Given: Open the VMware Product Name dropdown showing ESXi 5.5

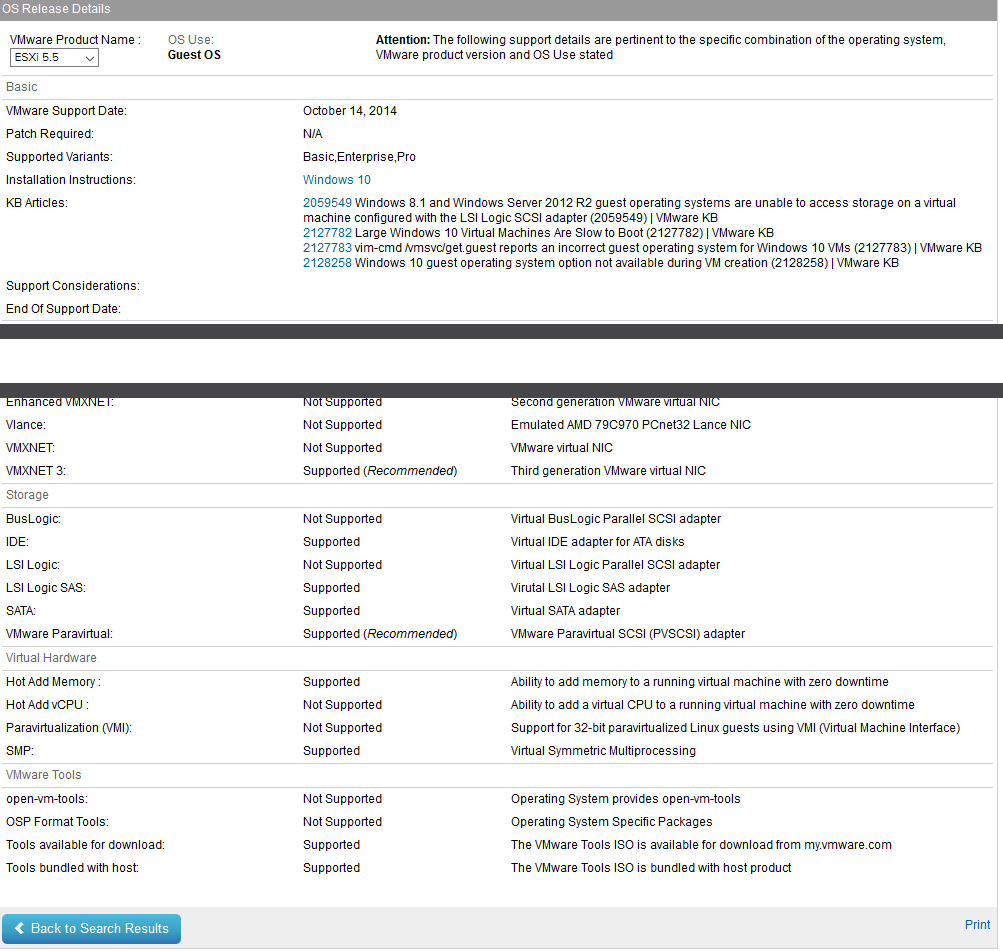Looking at the screenshot, I should (54, 58).
